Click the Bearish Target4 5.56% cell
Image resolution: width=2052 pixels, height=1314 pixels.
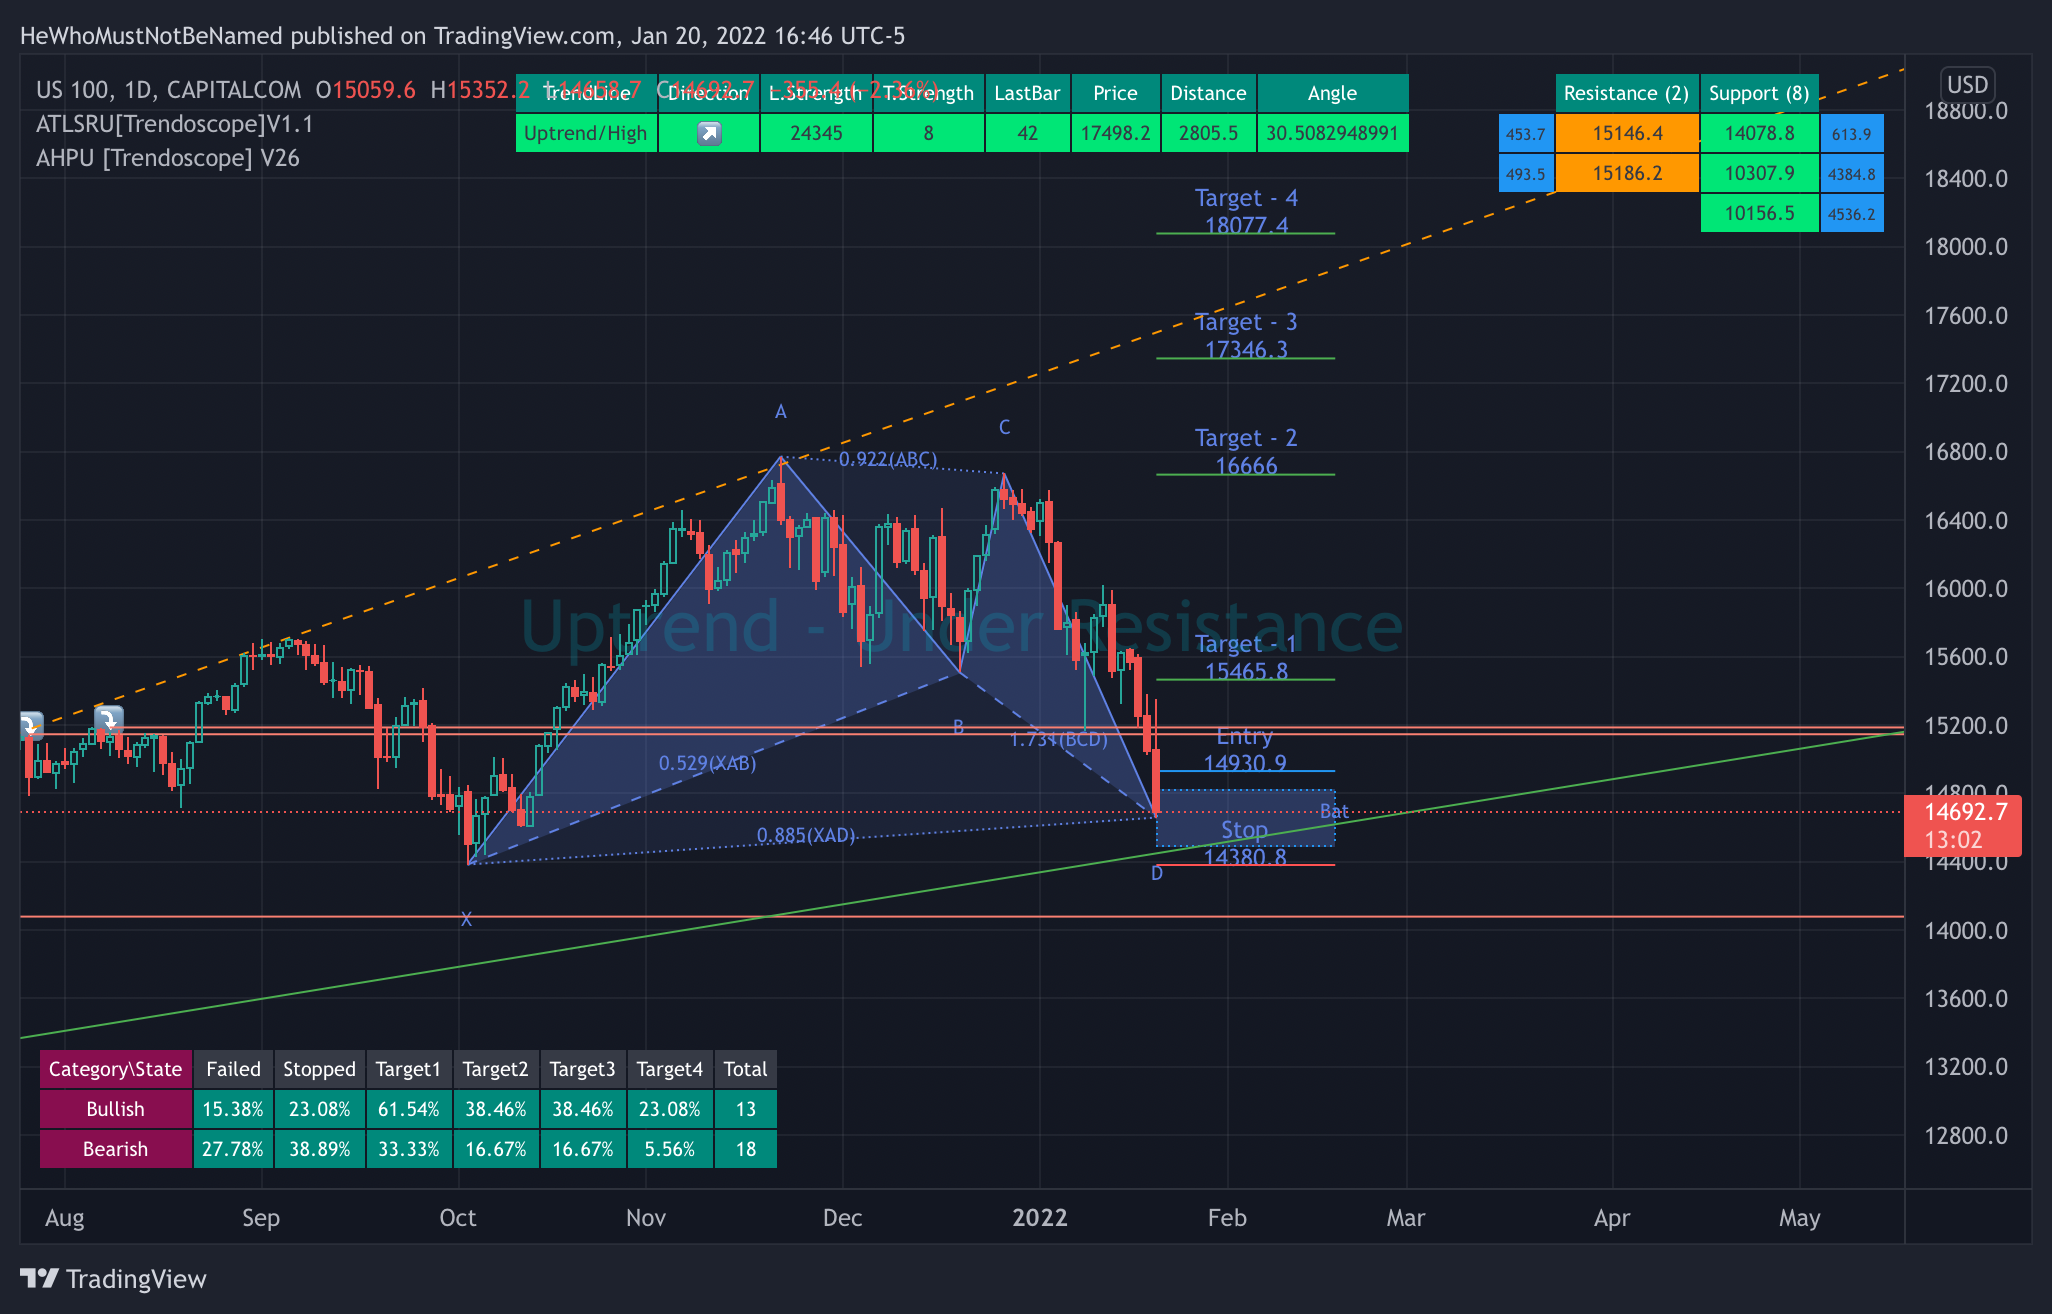[x=670, y=1149]
